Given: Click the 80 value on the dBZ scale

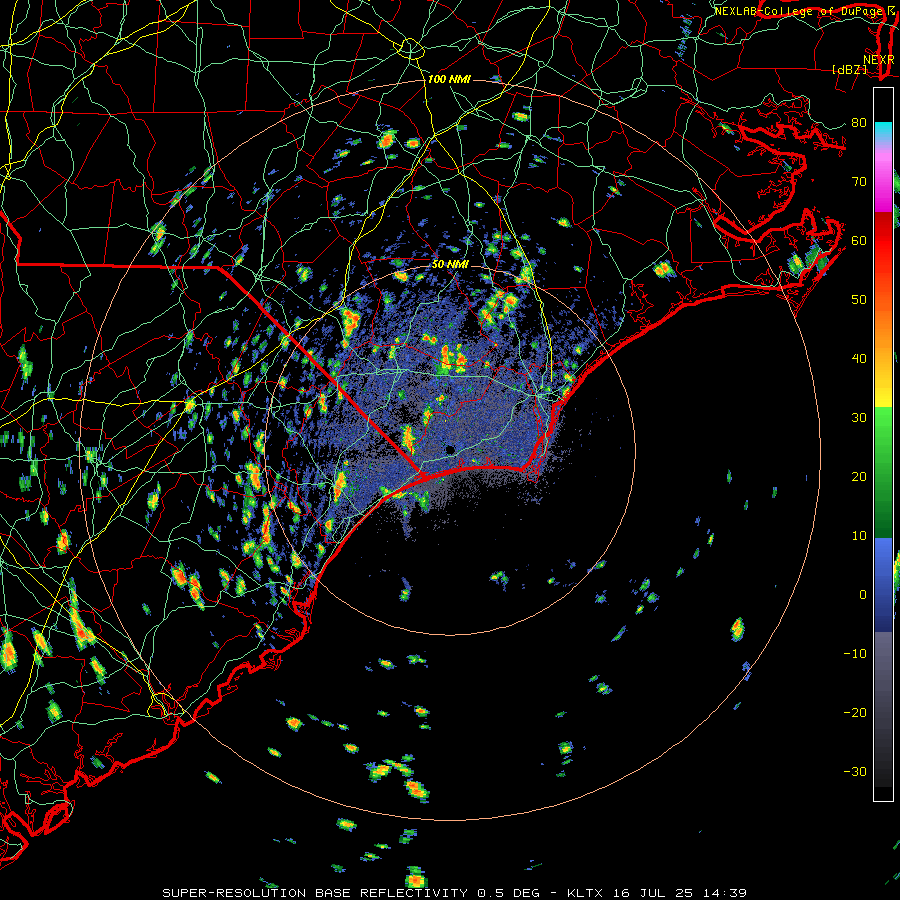Looking at the screenshot, I should point(859,122).
